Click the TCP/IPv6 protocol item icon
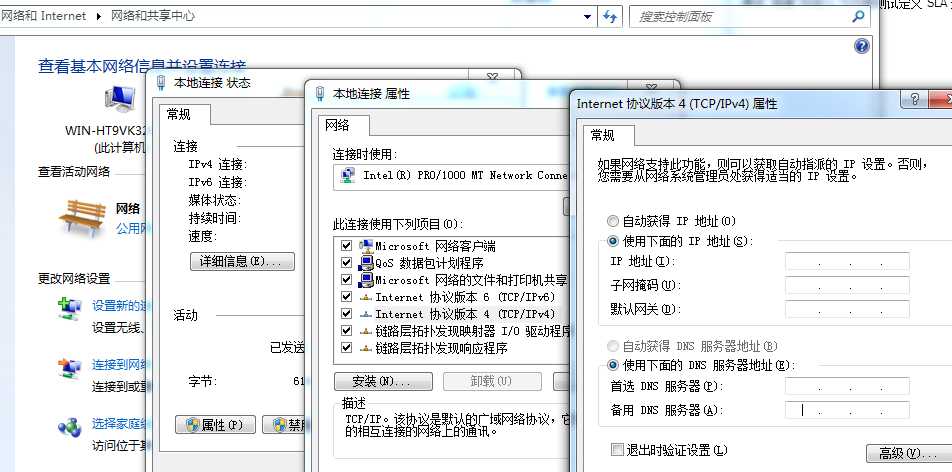This screenshot has height=472, width=952. (x=366, y=298)
